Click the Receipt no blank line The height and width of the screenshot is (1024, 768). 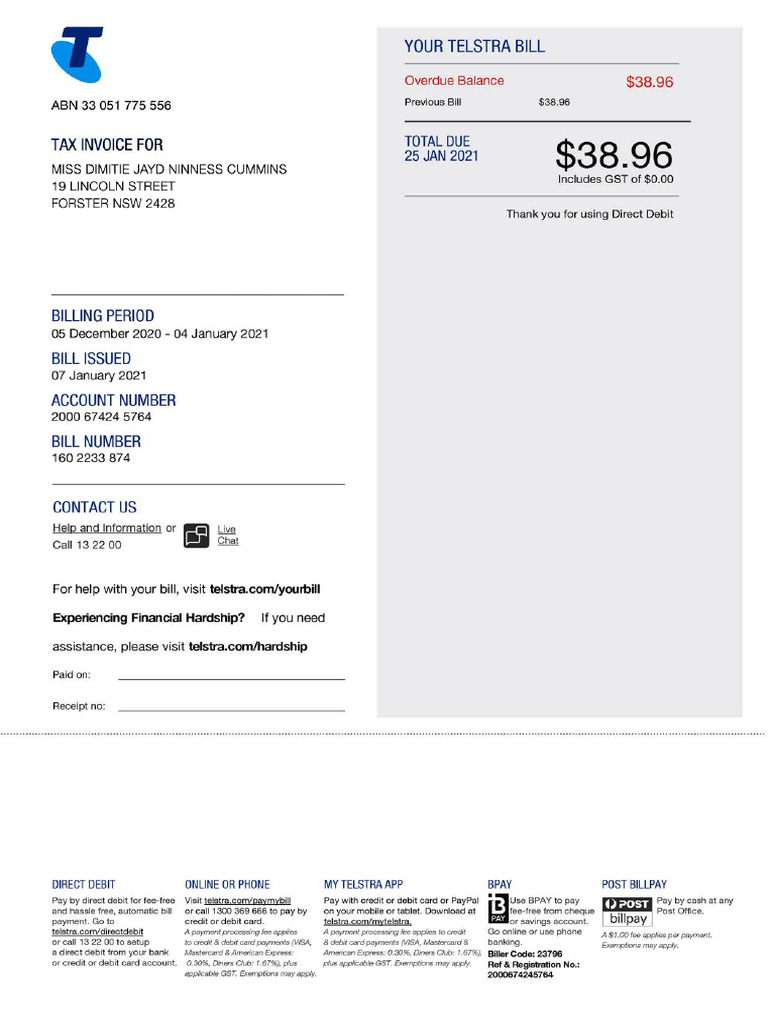click(231, 710)
